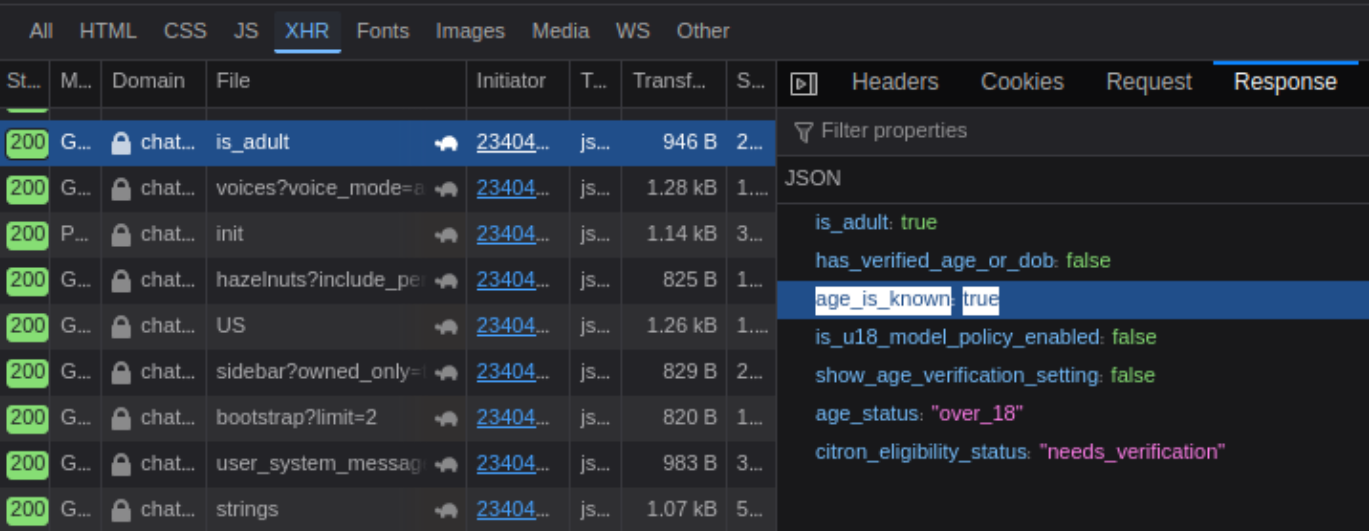Select the show_age_verification_setting JSON property
Image resolution: width=1369 pixels, height=531 pixels.
1073,375
